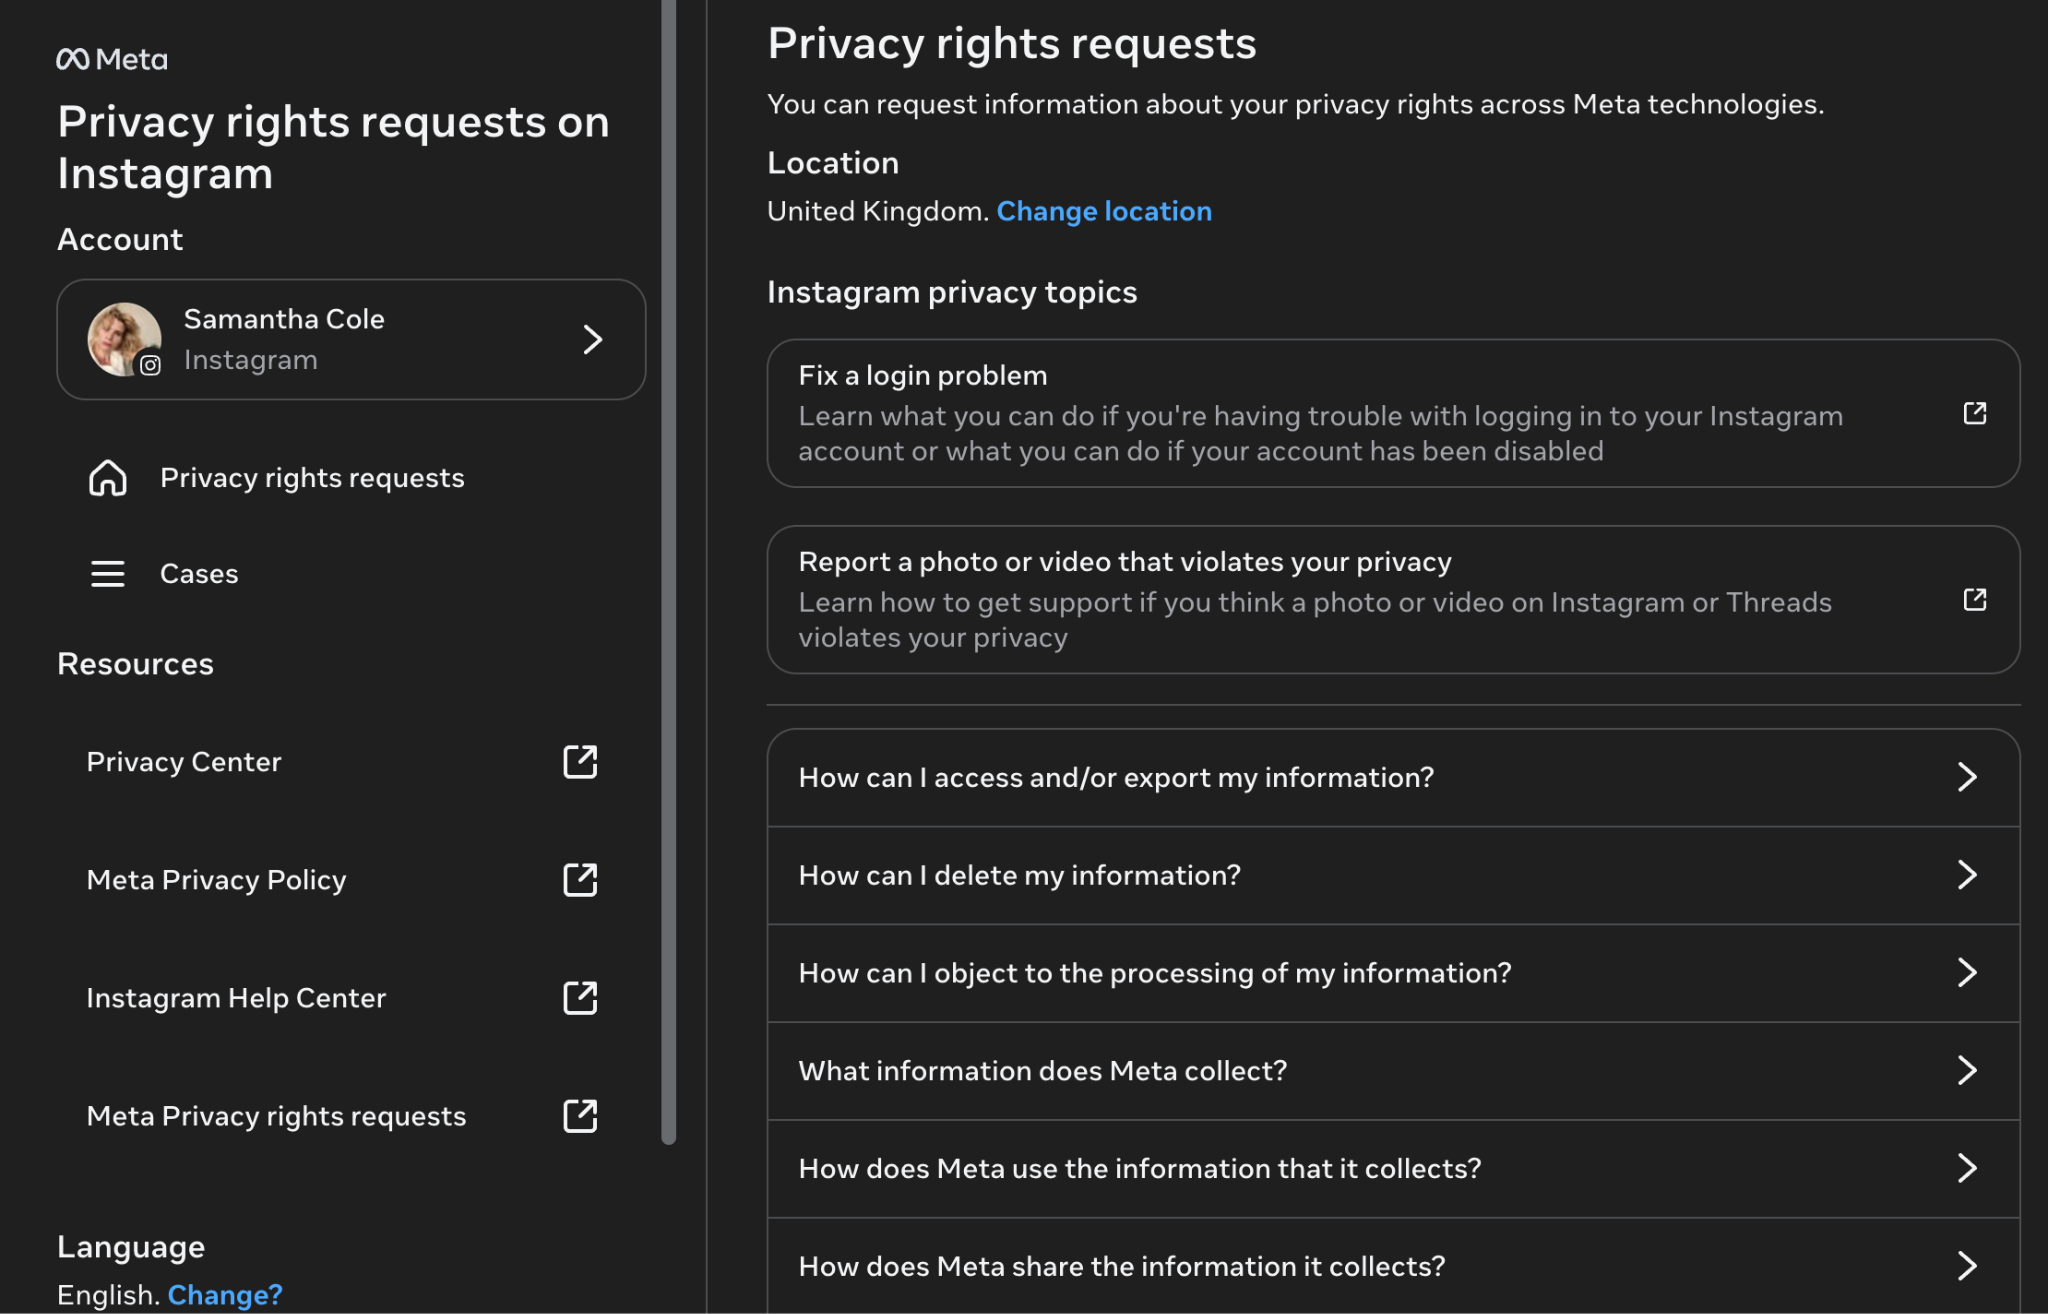Screen dimensions: 2048x1314
Task: Click external link icon for Meta Privacy rights requests
Action: pos(580,1116)
